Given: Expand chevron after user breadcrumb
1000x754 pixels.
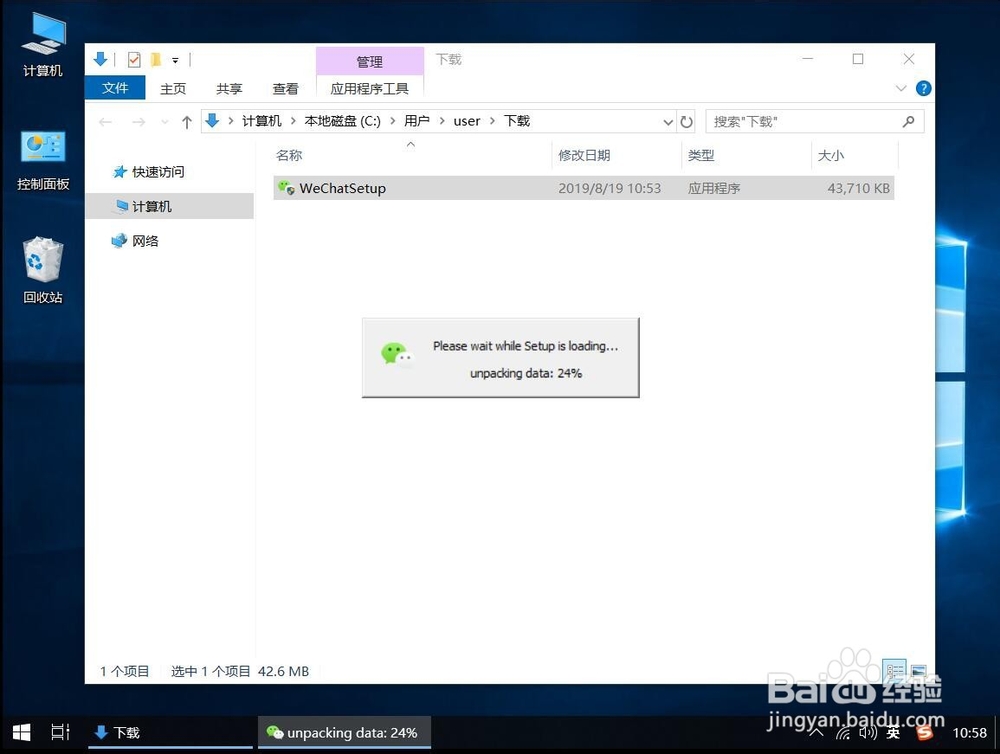Looking at the screenshot, I should (492, 121).
